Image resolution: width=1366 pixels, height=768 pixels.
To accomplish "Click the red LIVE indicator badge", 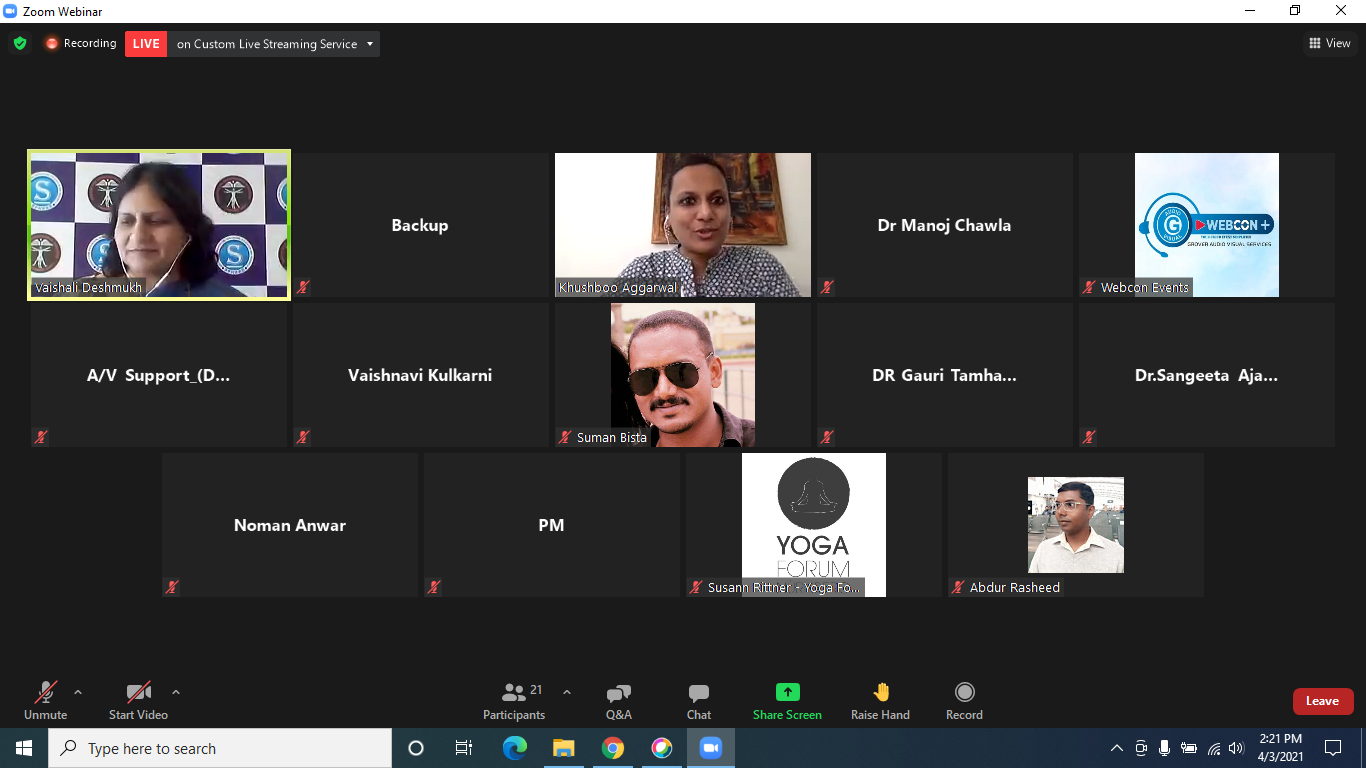I will pos(146,44).
